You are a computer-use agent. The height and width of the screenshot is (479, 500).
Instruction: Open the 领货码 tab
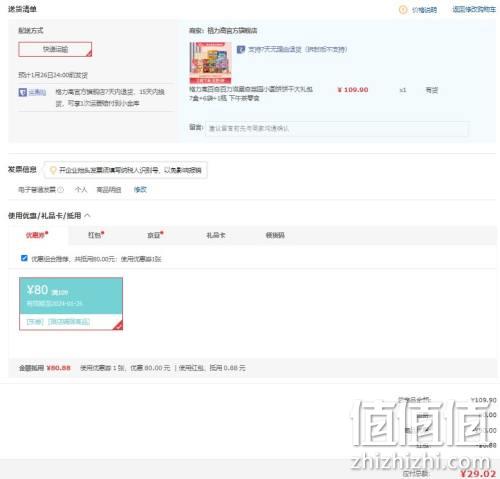point(275,235)
